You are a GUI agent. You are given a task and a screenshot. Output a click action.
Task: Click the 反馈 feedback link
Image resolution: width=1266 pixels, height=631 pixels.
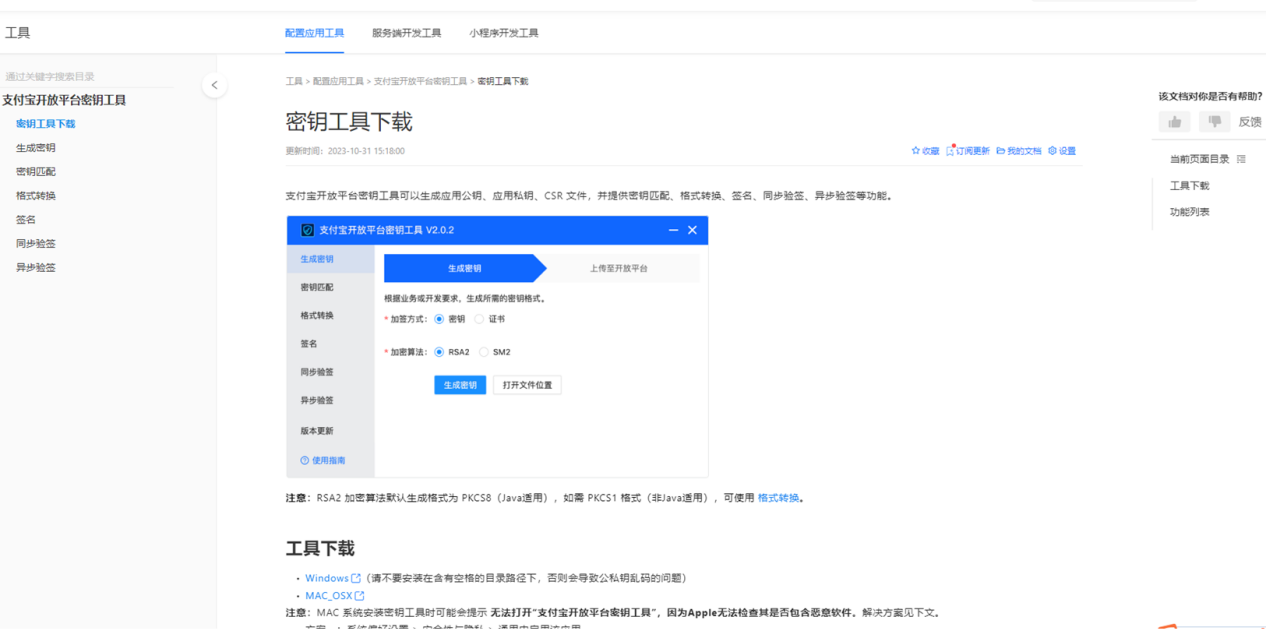coord(1249,122)
